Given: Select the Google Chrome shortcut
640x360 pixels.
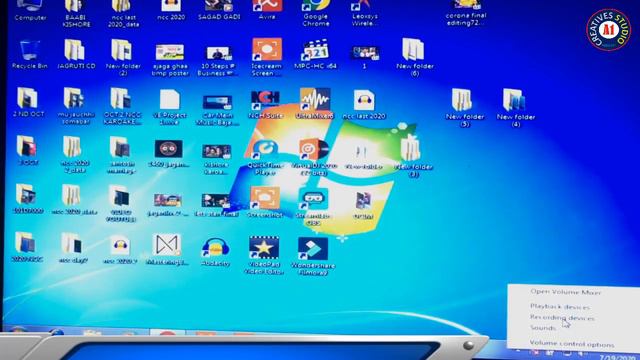Looking at the screenshot, I should tap(316, 13).
